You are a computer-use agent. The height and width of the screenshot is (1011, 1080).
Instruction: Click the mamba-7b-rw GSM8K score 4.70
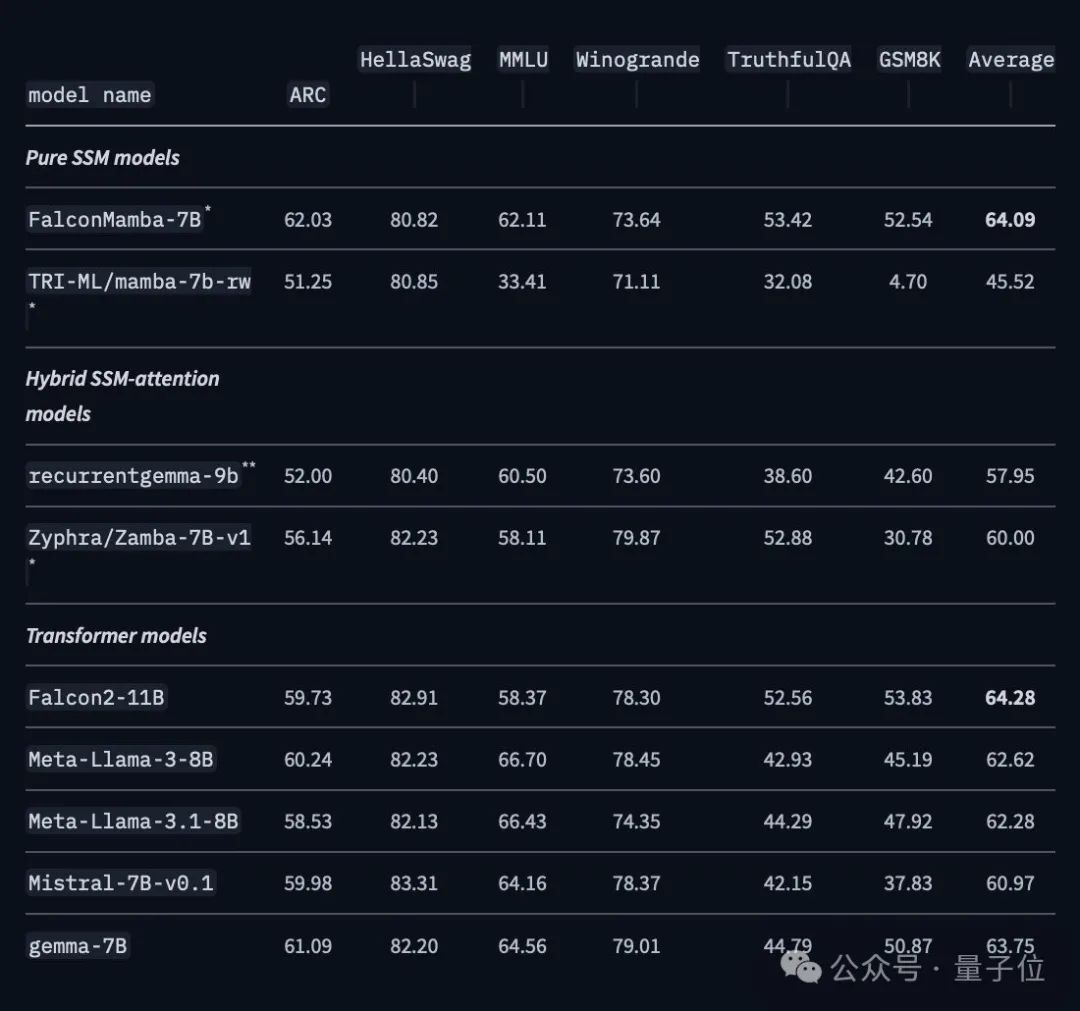908,282
